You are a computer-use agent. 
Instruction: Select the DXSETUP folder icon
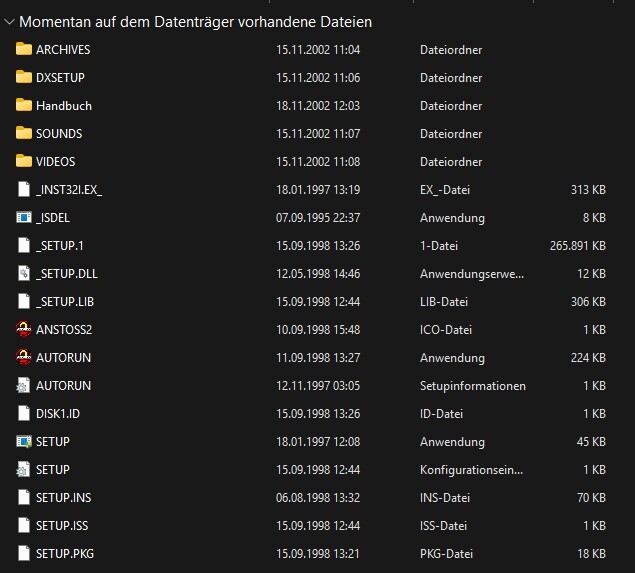click(24, 77)
